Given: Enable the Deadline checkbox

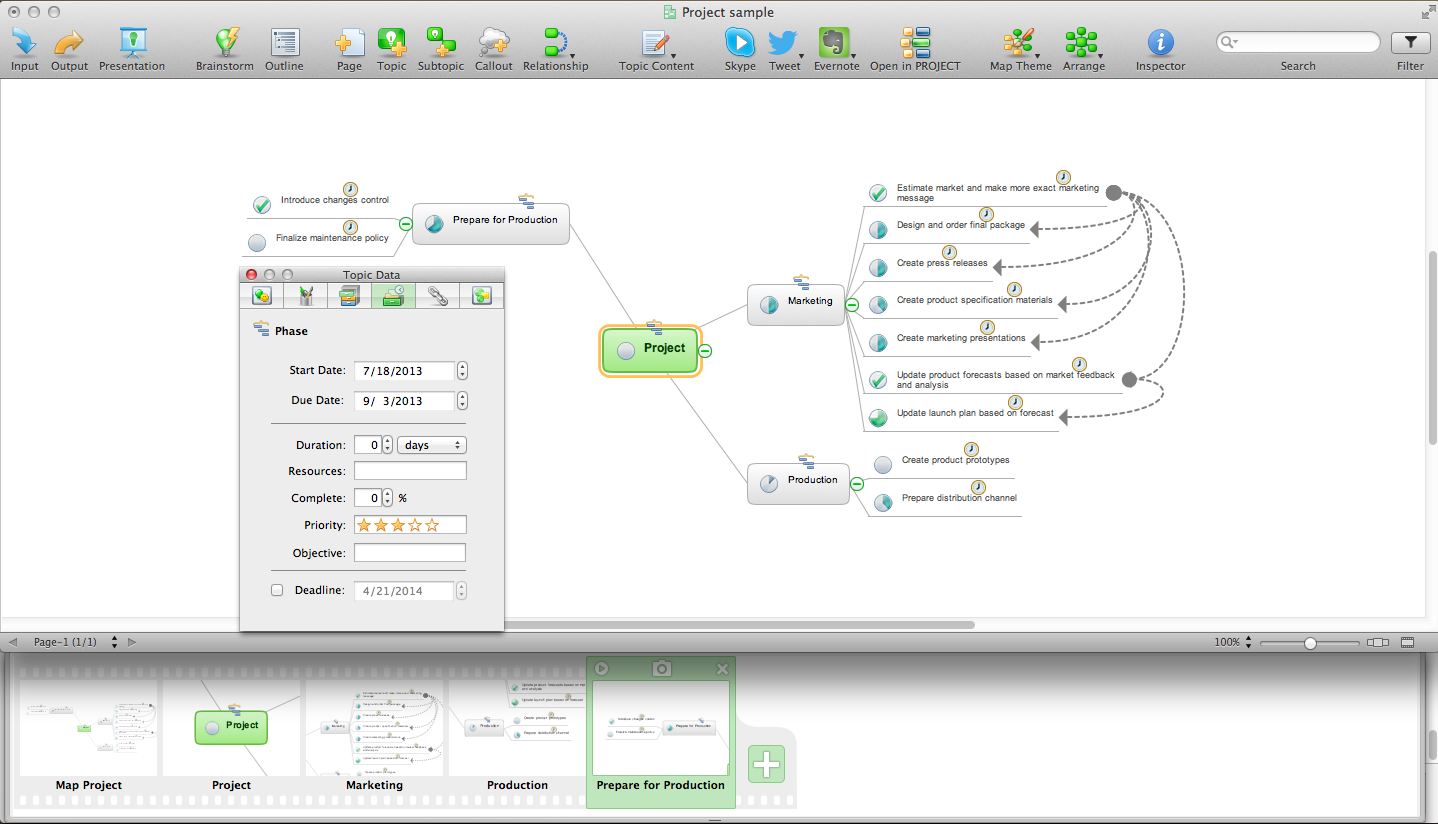Looking at the screenshot, I should click(x=277, y=590).
